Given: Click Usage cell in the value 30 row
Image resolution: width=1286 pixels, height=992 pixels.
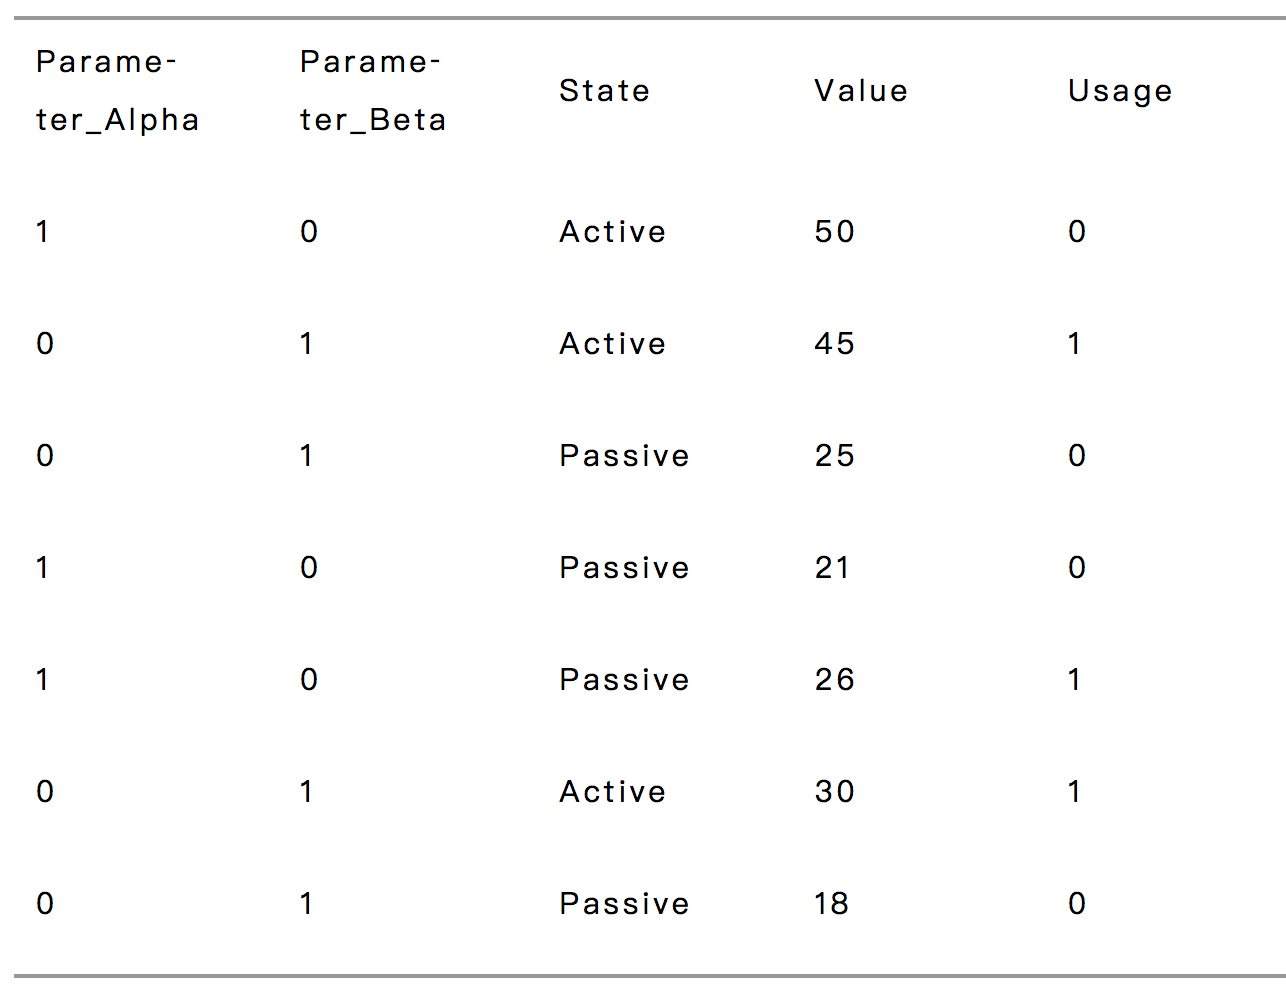Looking at the screenshot, I should [x=1074, y=792].
